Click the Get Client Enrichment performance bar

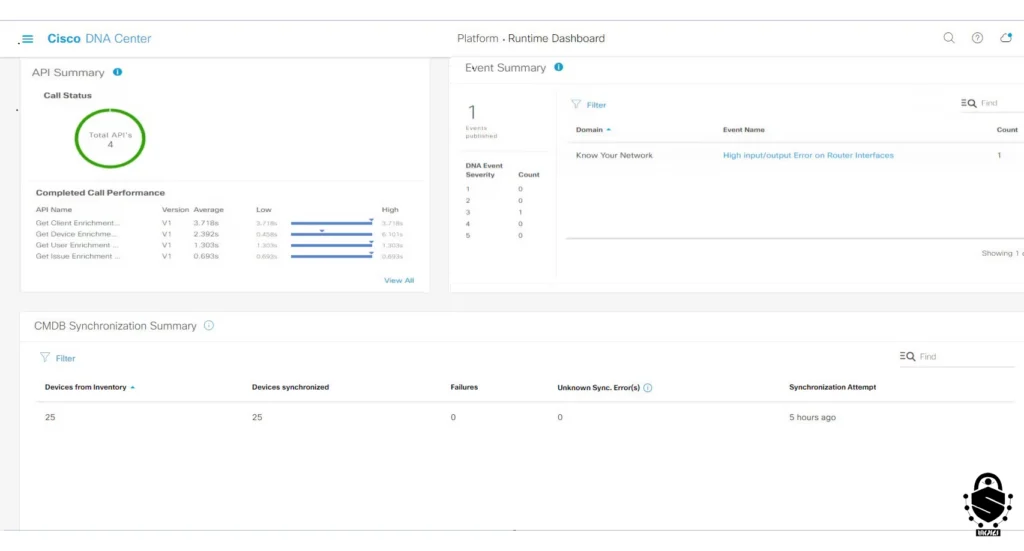point(331,223)
